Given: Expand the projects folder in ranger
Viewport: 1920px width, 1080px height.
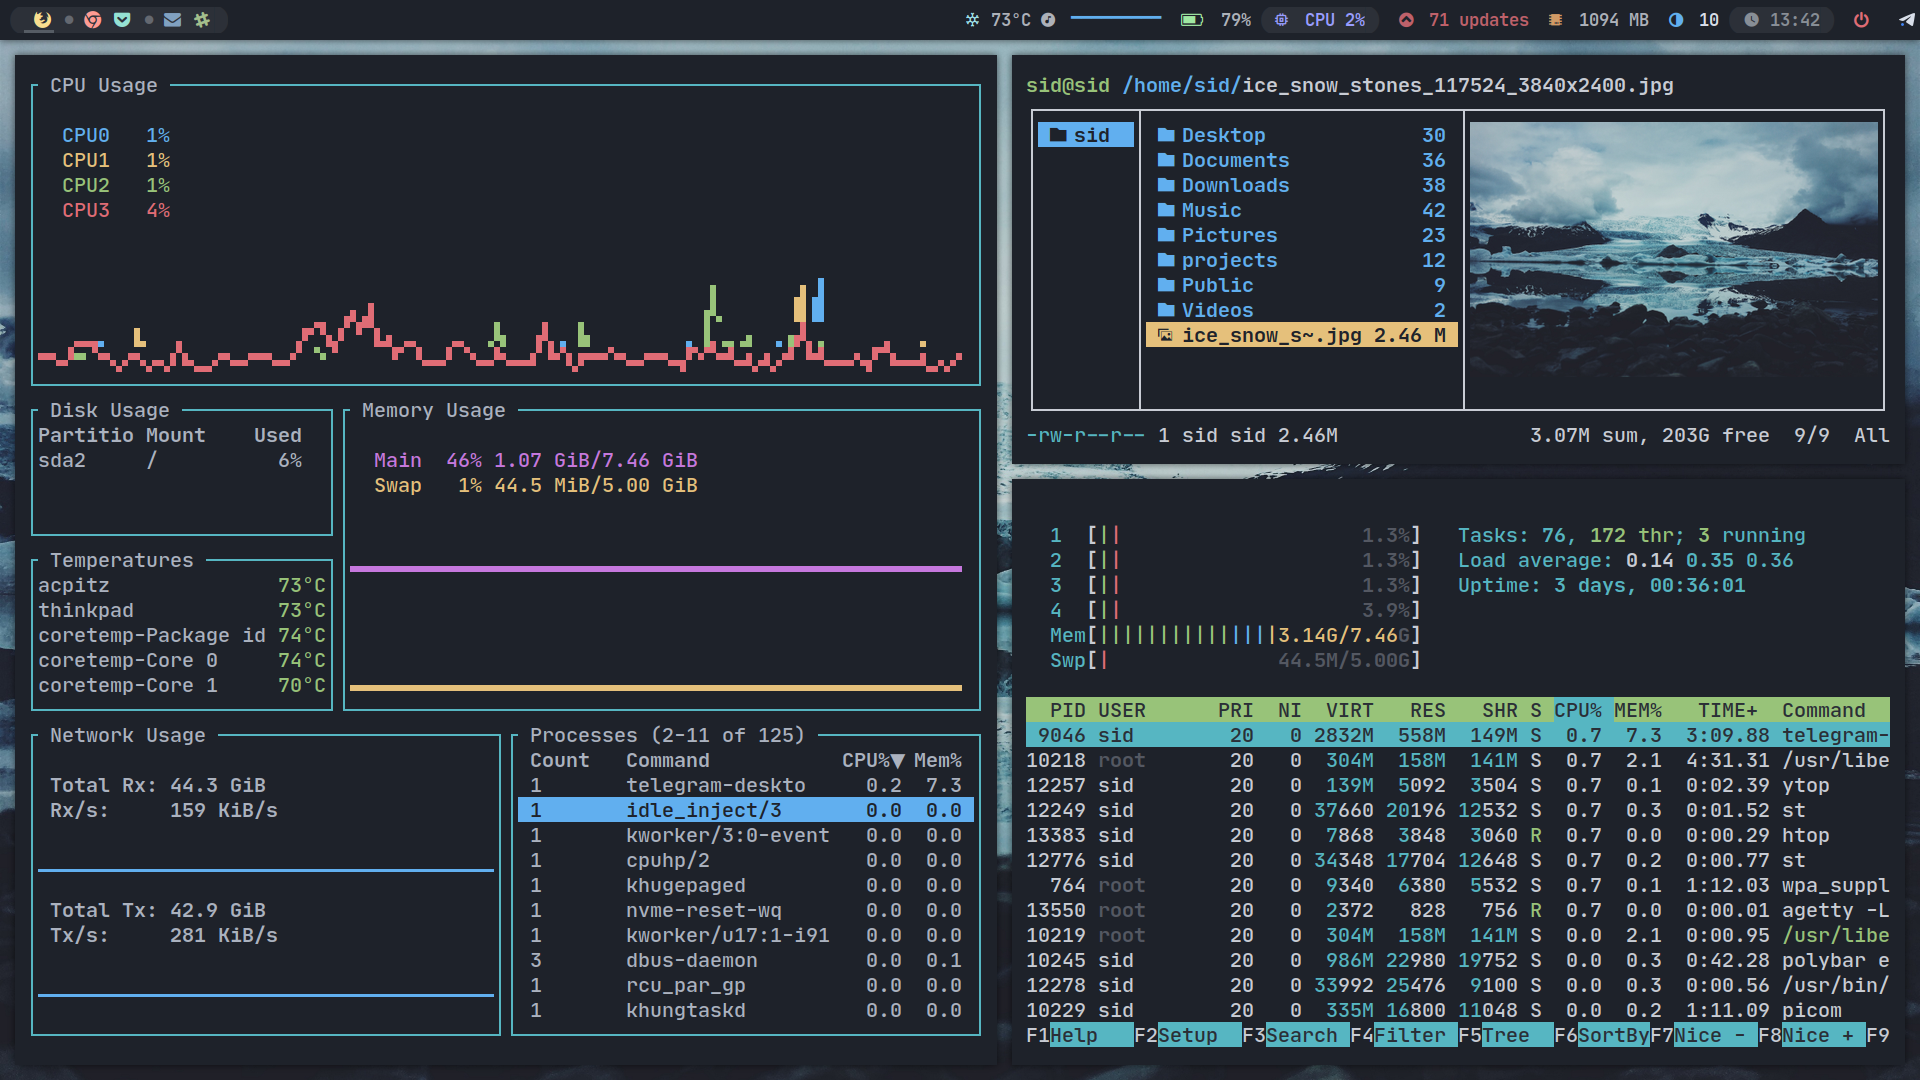Looking at the screenshot, I should click(x=1229, y=260).
